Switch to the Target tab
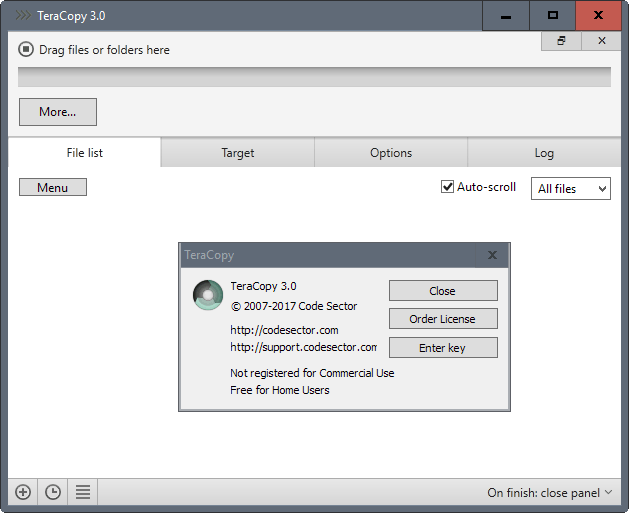The width and height of the screenshot is (629, 513). [x=237, y=152]
